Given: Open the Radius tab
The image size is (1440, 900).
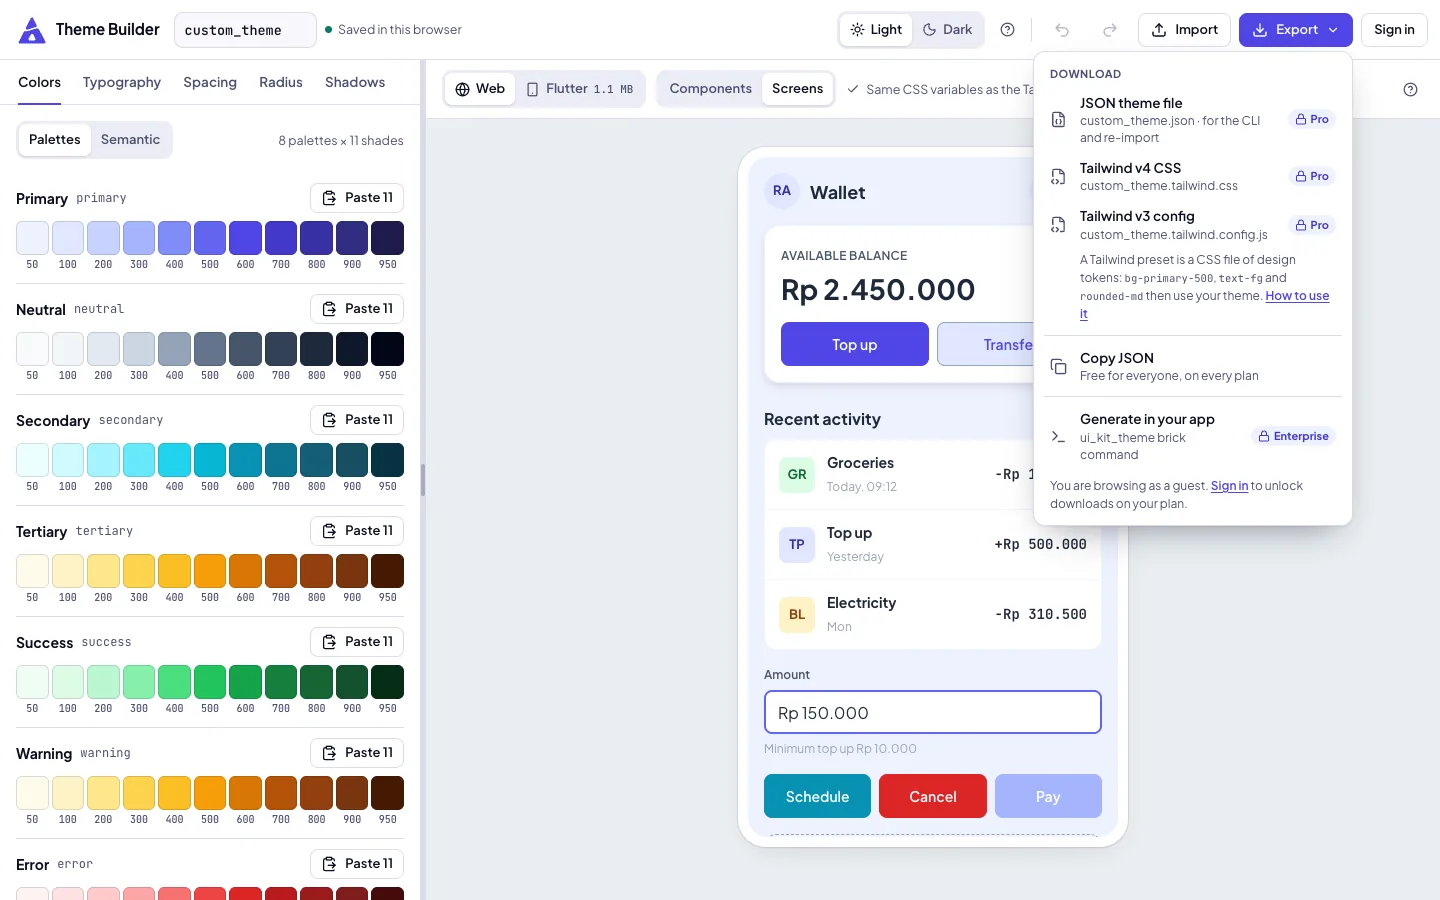Looking at the screenshot, I should point(281,83).
